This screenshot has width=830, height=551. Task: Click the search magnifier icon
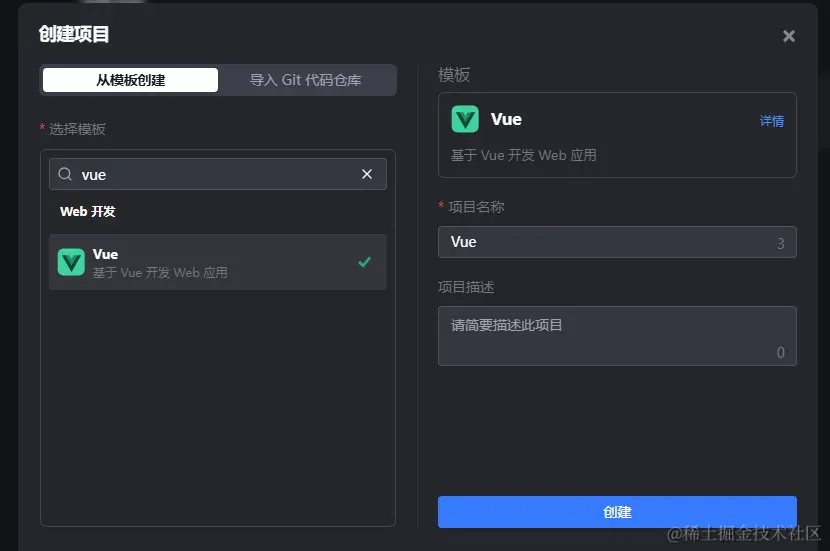[x=65, y=174]
